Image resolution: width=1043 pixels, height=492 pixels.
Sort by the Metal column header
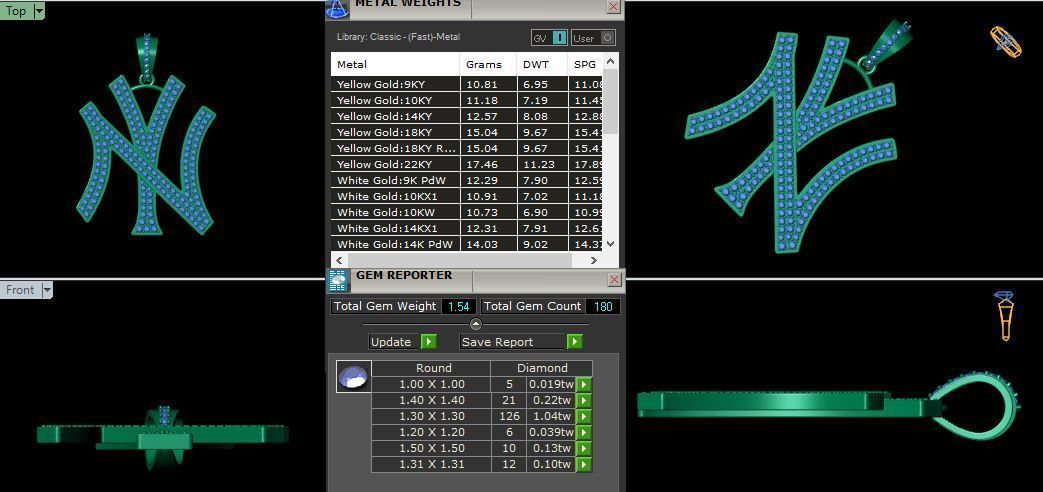396,64
